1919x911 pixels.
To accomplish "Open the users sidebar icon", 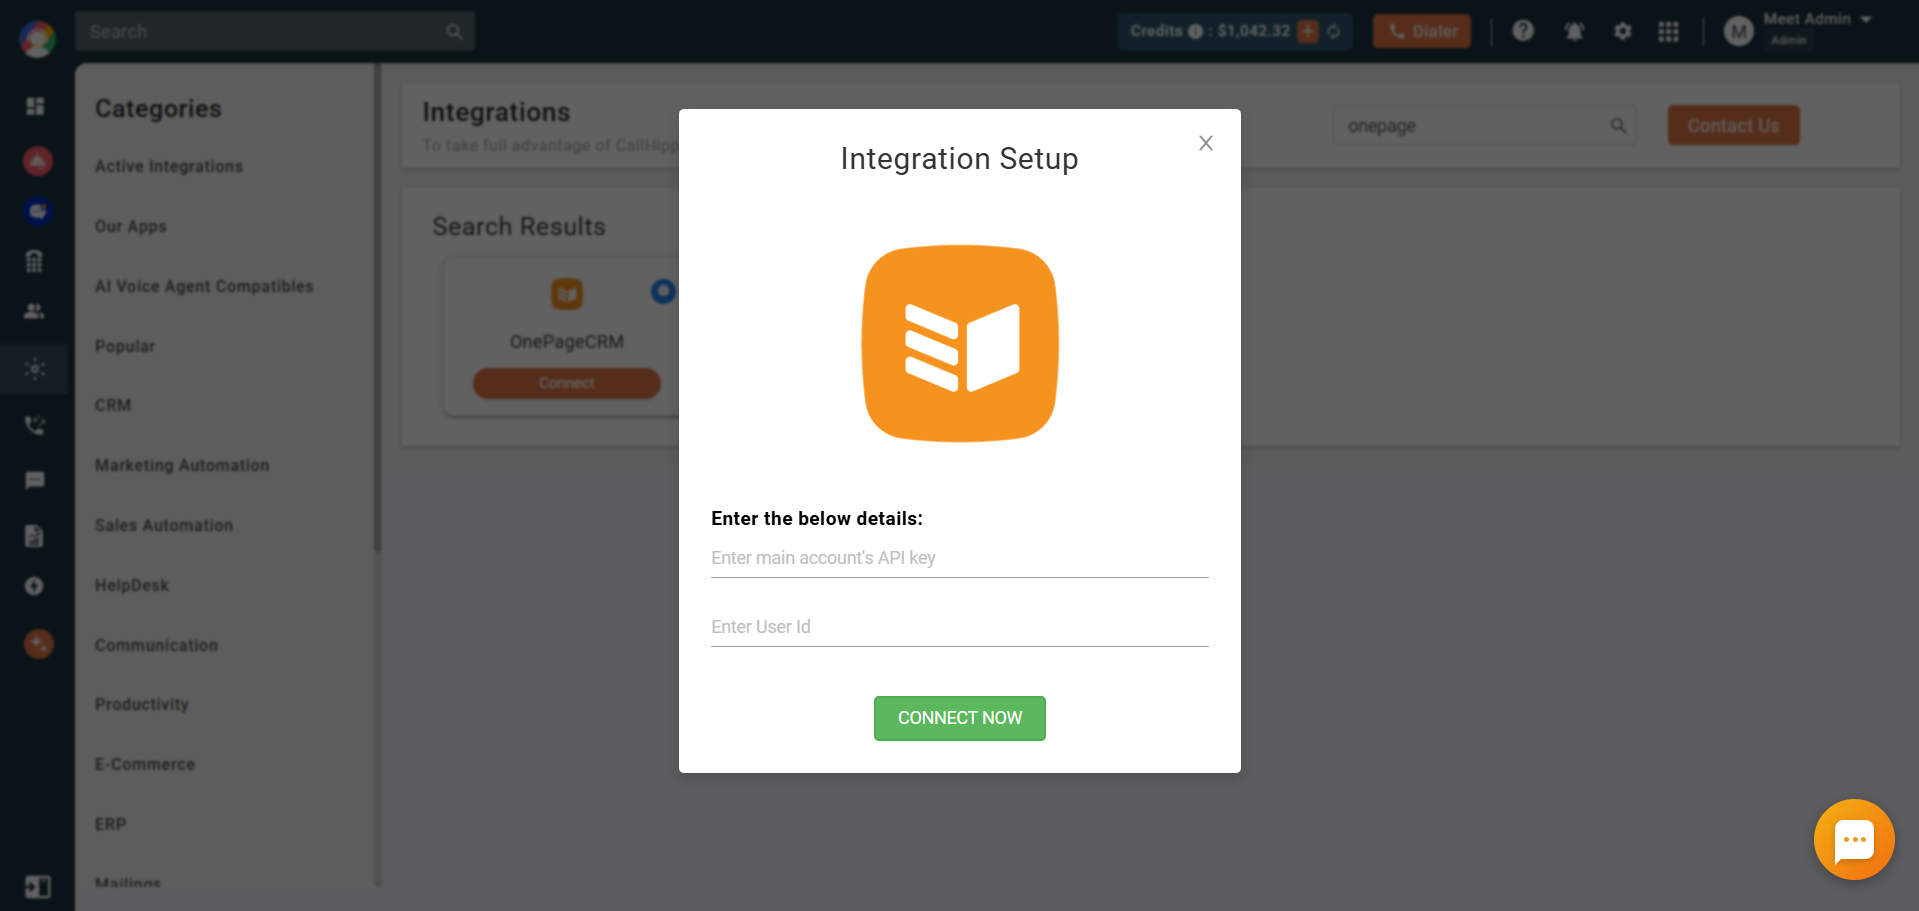I will (34, 311).
